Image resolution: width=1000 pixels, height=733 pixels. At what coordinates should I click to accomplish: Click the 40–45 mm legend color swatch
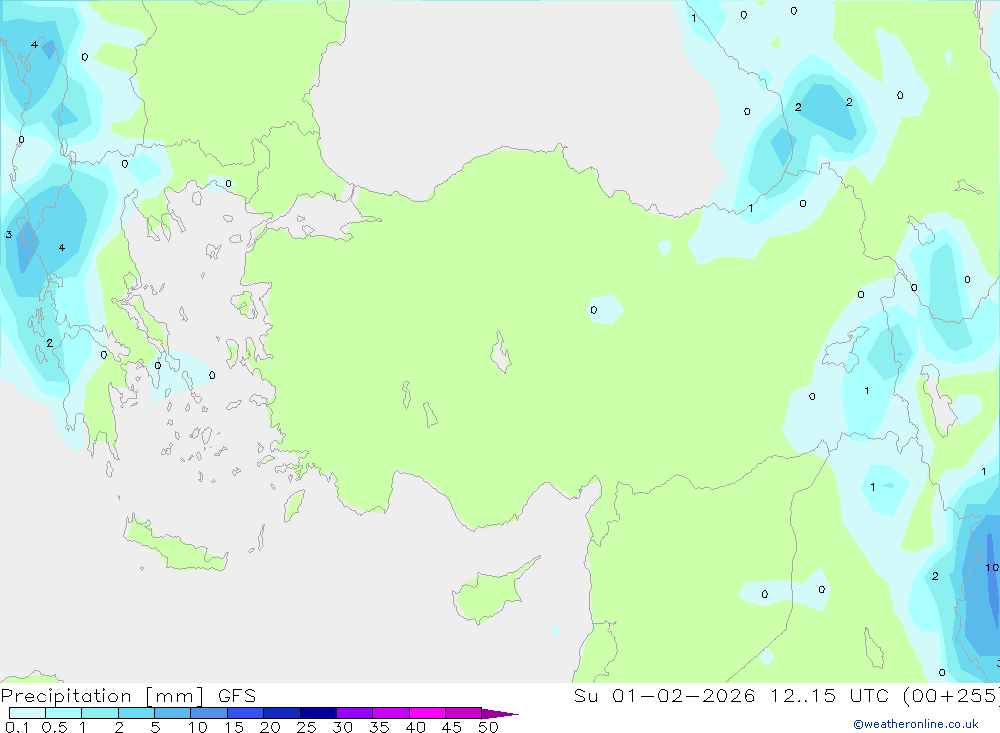pos(427,713)
